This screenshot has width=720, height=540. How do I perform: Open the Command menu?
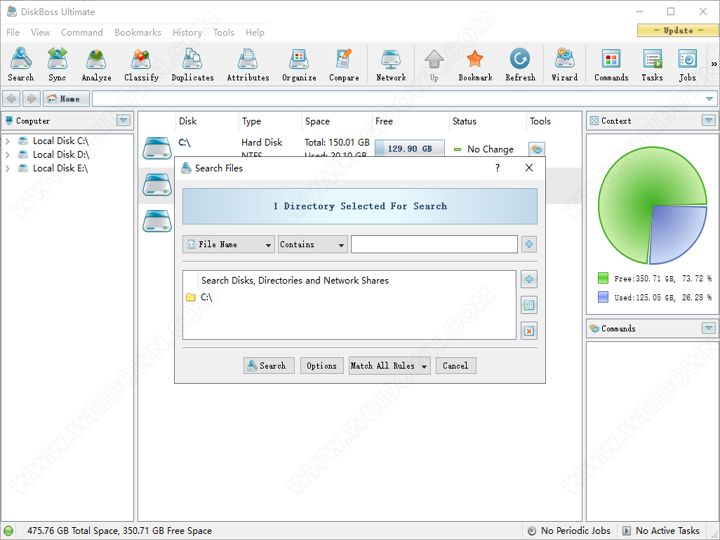[82, 33]
